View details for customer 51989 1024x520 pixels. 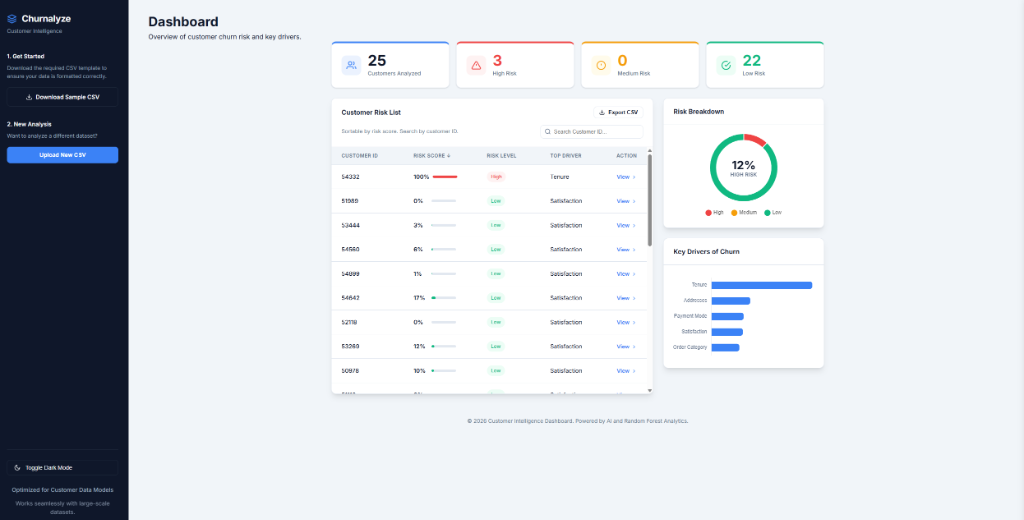(626, 201)
